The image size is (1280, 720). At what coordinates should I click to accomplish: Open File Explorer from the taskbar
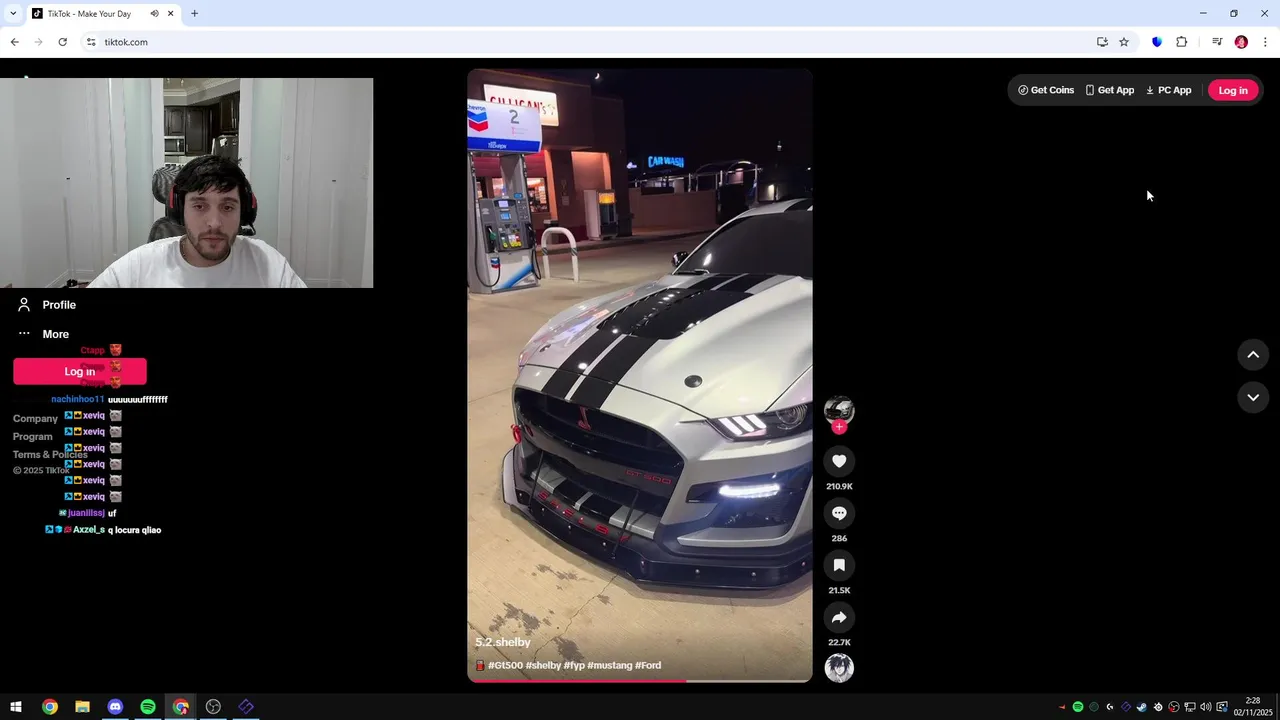82,707
